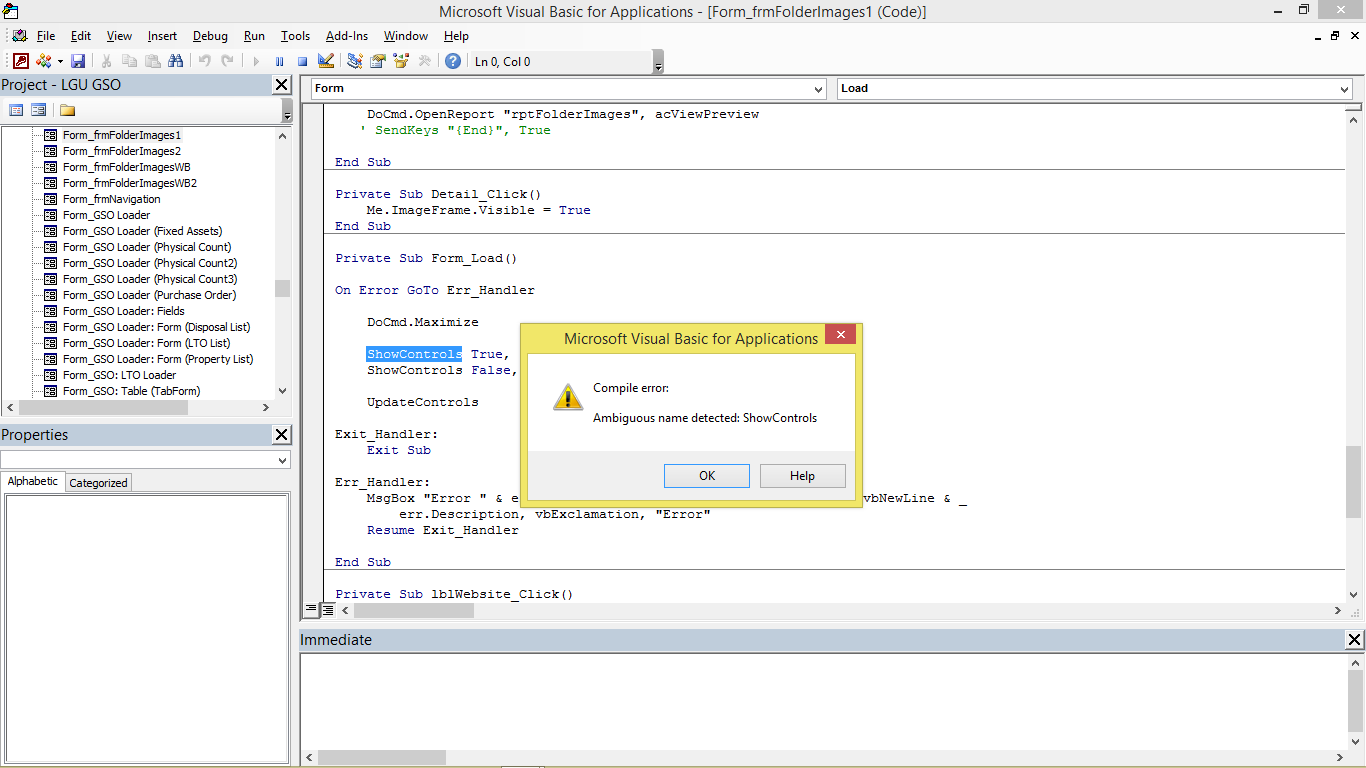1366x768 pixels.
Task: Click the Insert Module icon
Action: (x=43, y=61)
